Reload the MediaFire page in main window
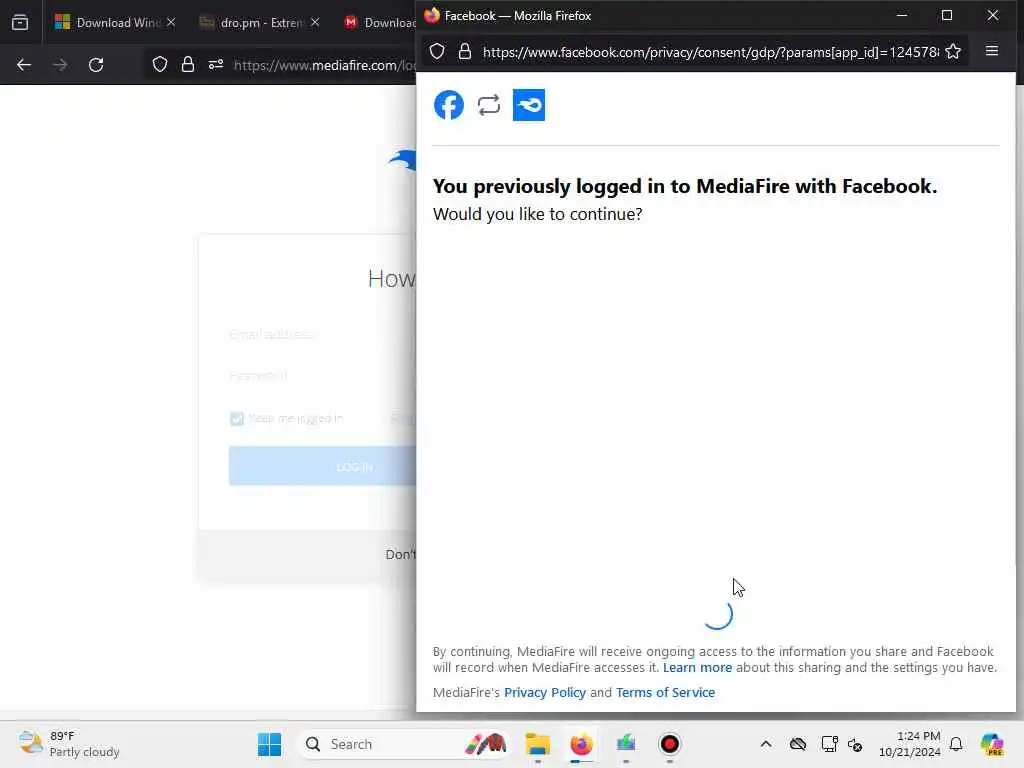The height and width of the screenshot is (768, 1024). click(96, 65)
